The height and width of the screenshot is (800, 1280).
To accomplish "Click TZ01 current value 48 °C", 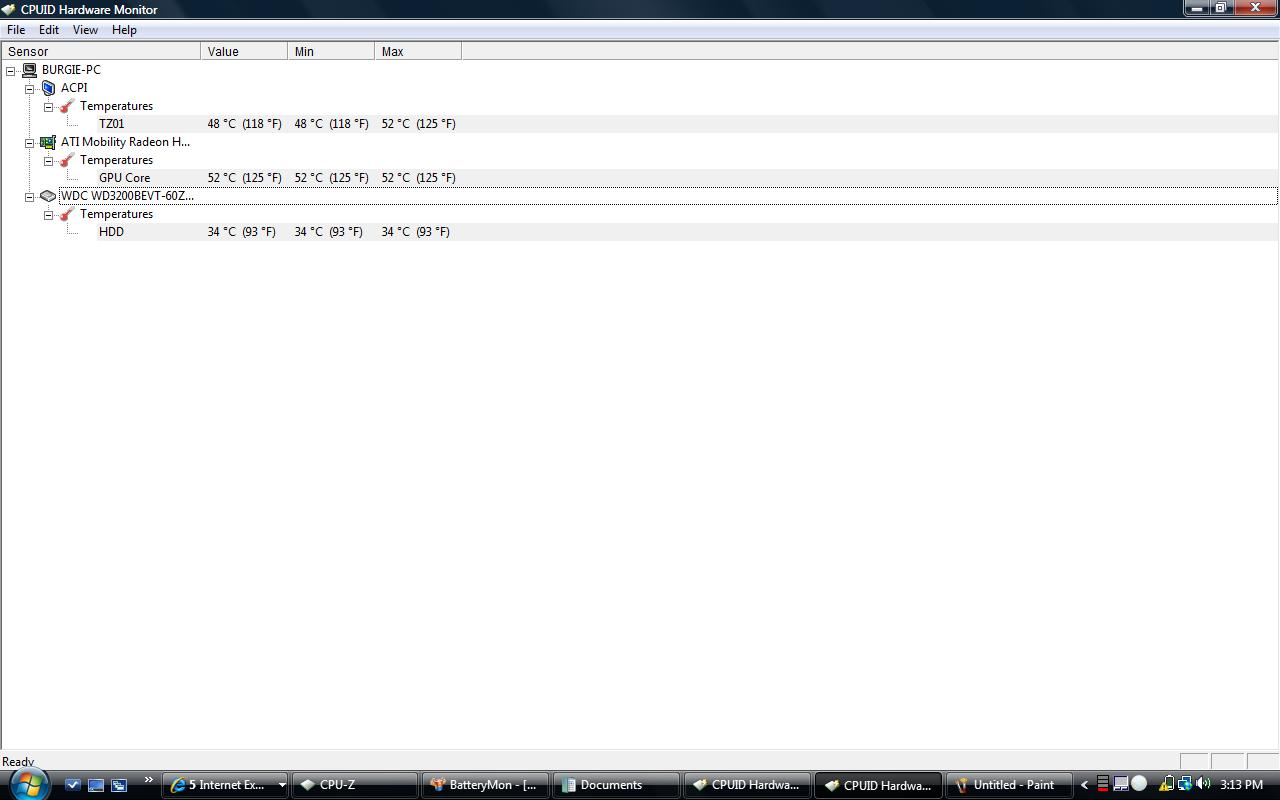I will (x=244, y=124).
